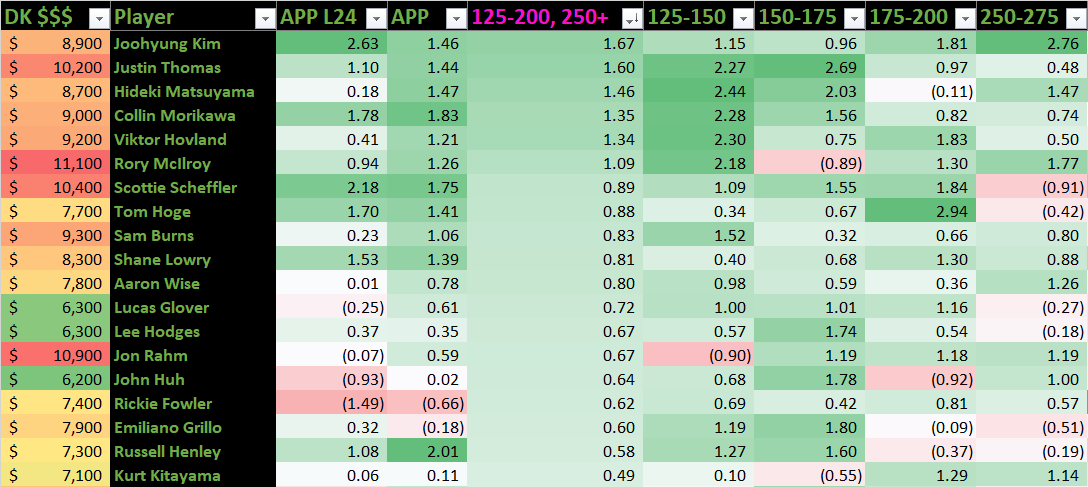The width and height of the screenshot is (1088, 487).
Task: Open the 250-275 column filter dropdown
Action: tap(1076, 19)
